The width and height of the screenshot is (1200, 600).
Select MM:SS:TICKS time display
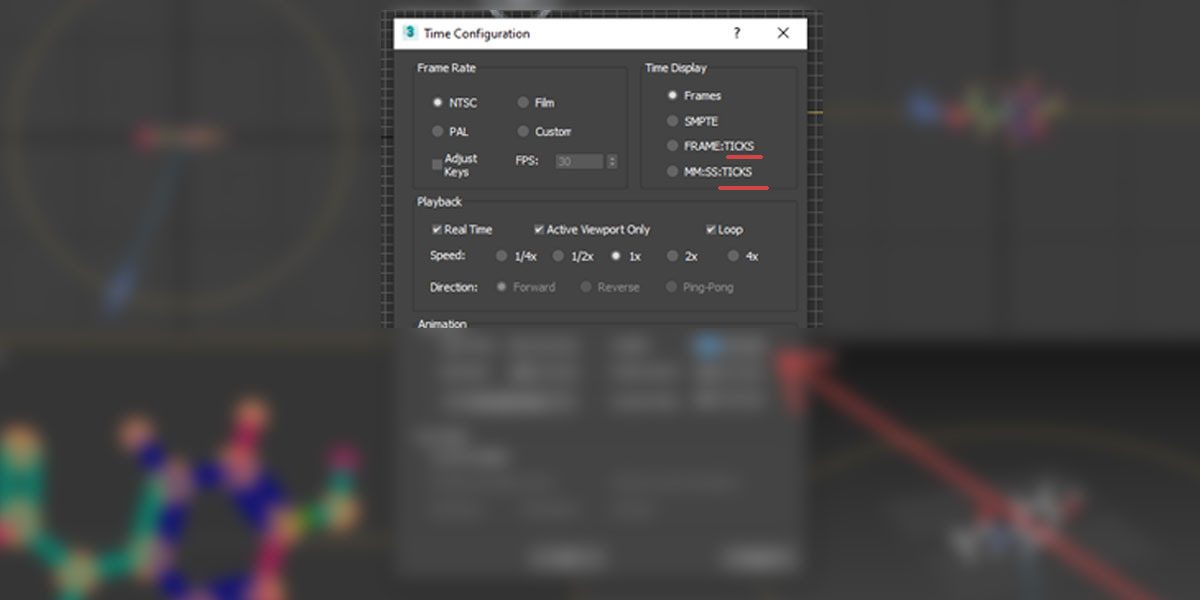(673, 171)
